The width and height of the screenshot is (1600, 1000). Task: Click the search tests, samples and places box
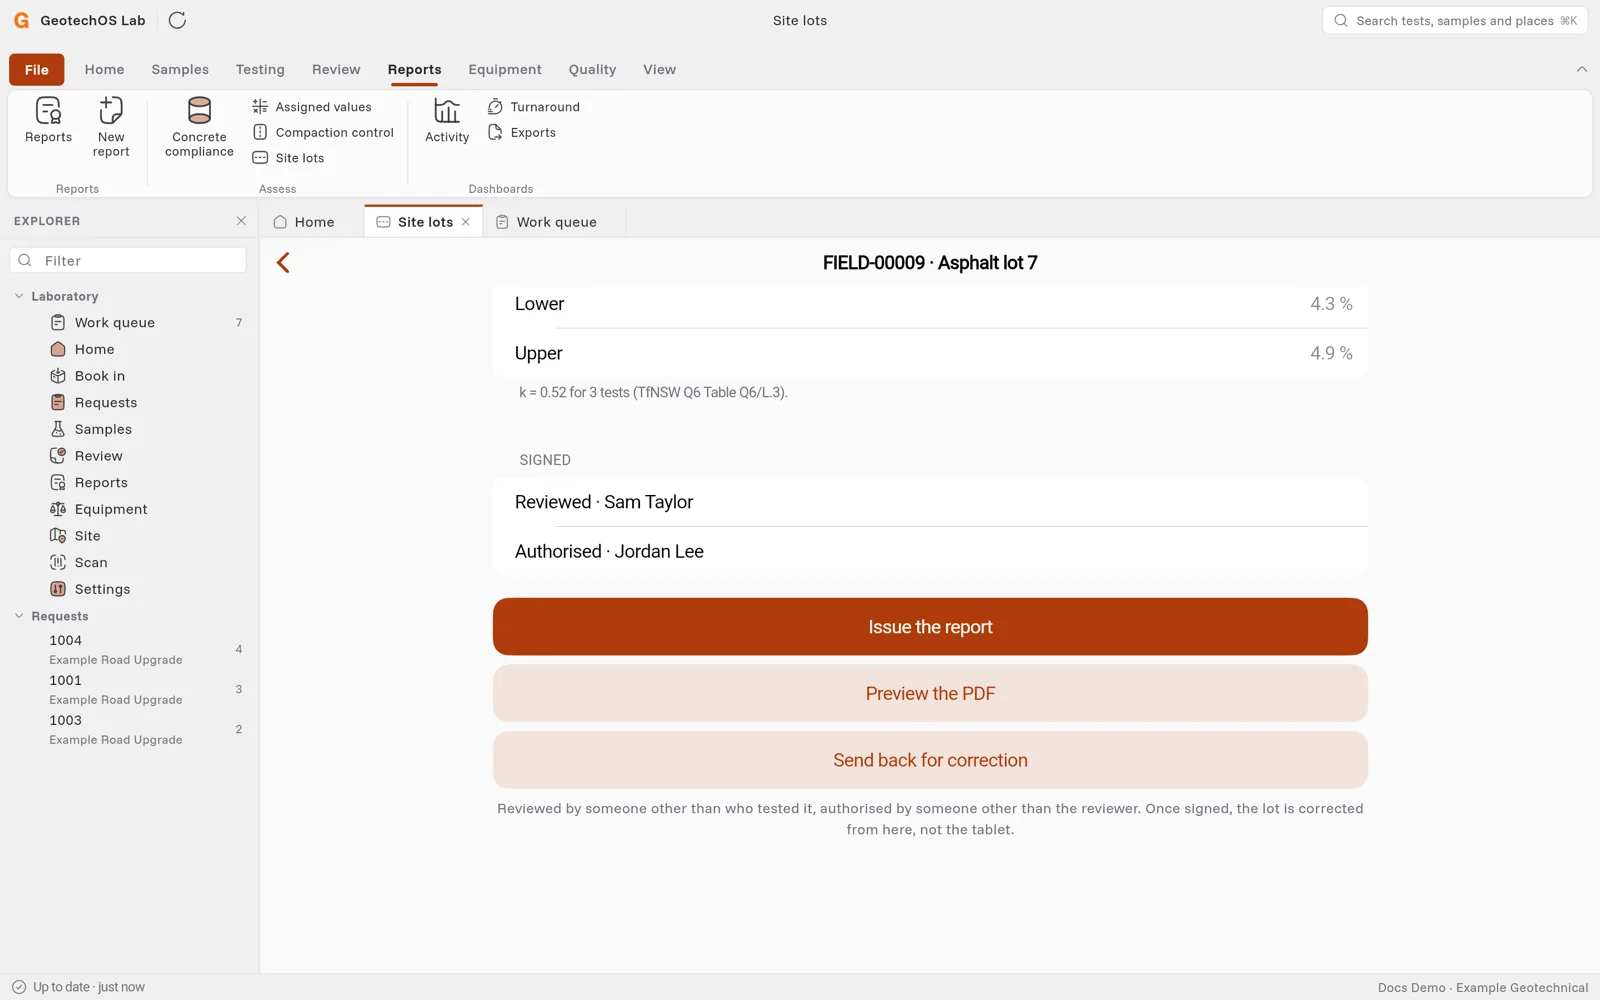[x=1455, y=20]
